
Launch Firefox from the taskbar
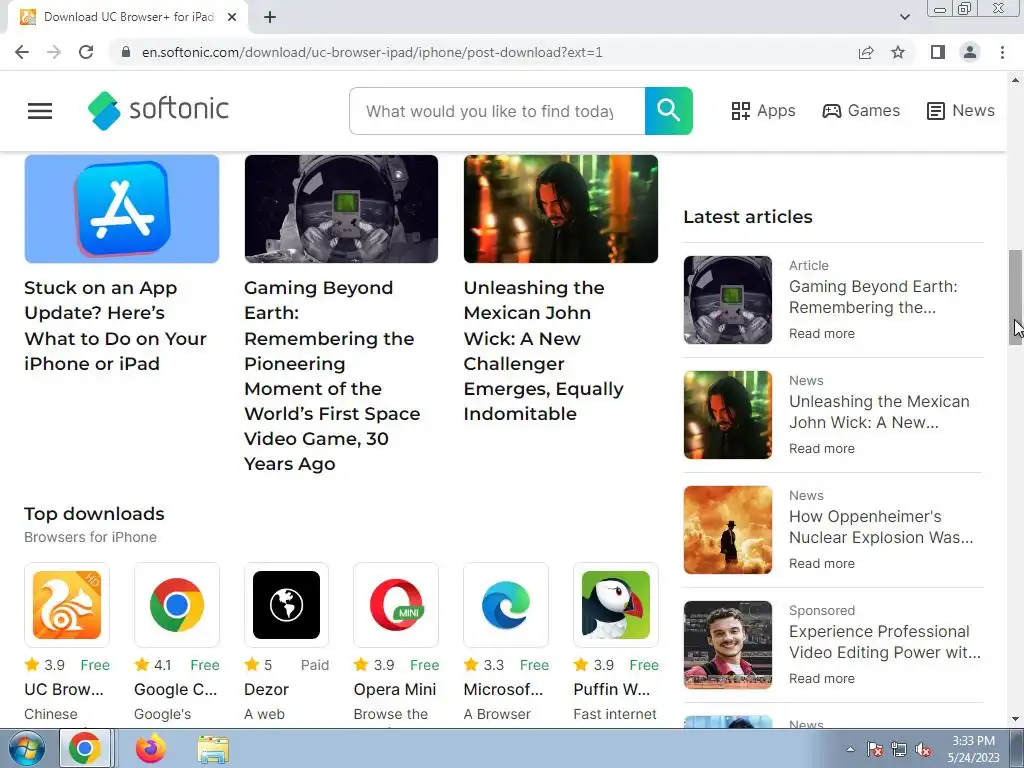[151, 749]
